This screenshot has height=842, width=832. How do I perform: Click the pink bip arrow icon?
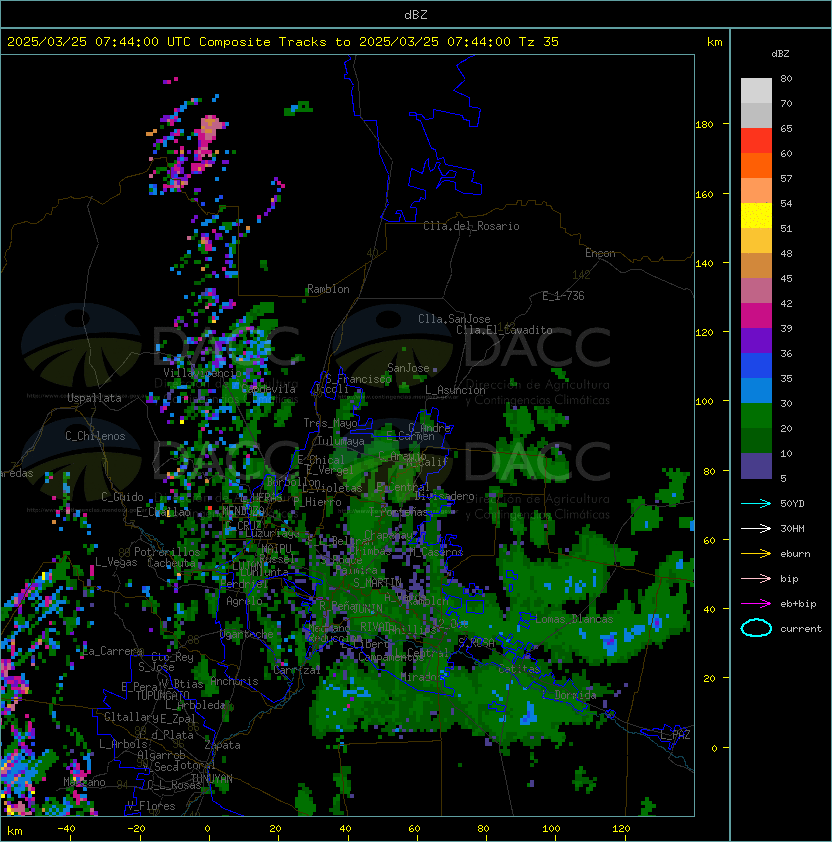coord(756,578)
